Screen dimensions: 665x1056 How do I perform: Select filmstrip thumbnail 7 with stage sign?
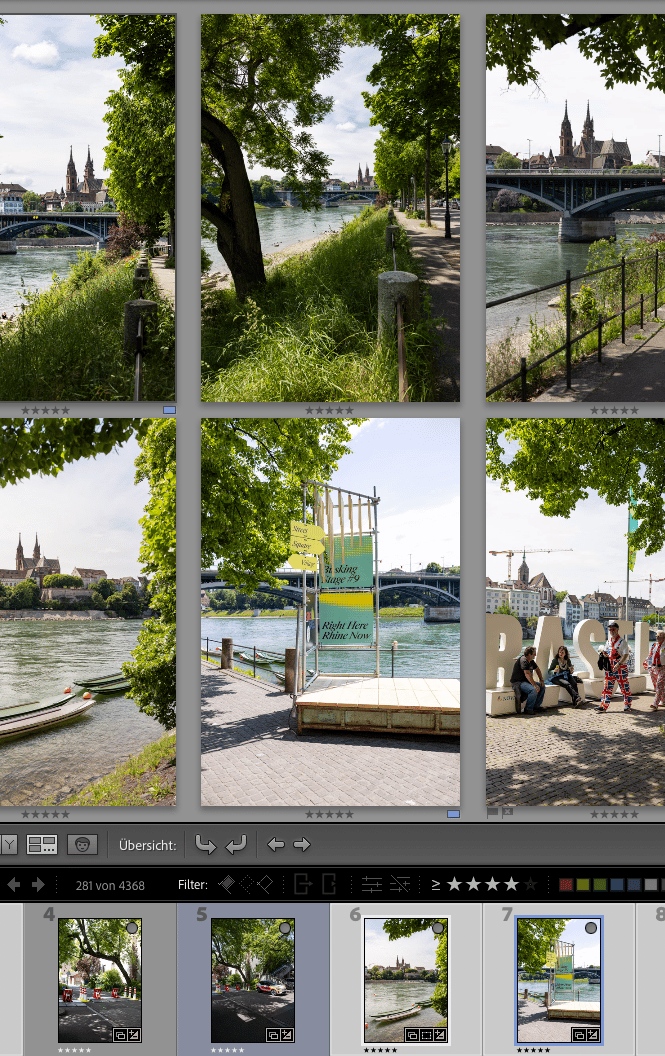pyautogui.click(x=559, y=980)
